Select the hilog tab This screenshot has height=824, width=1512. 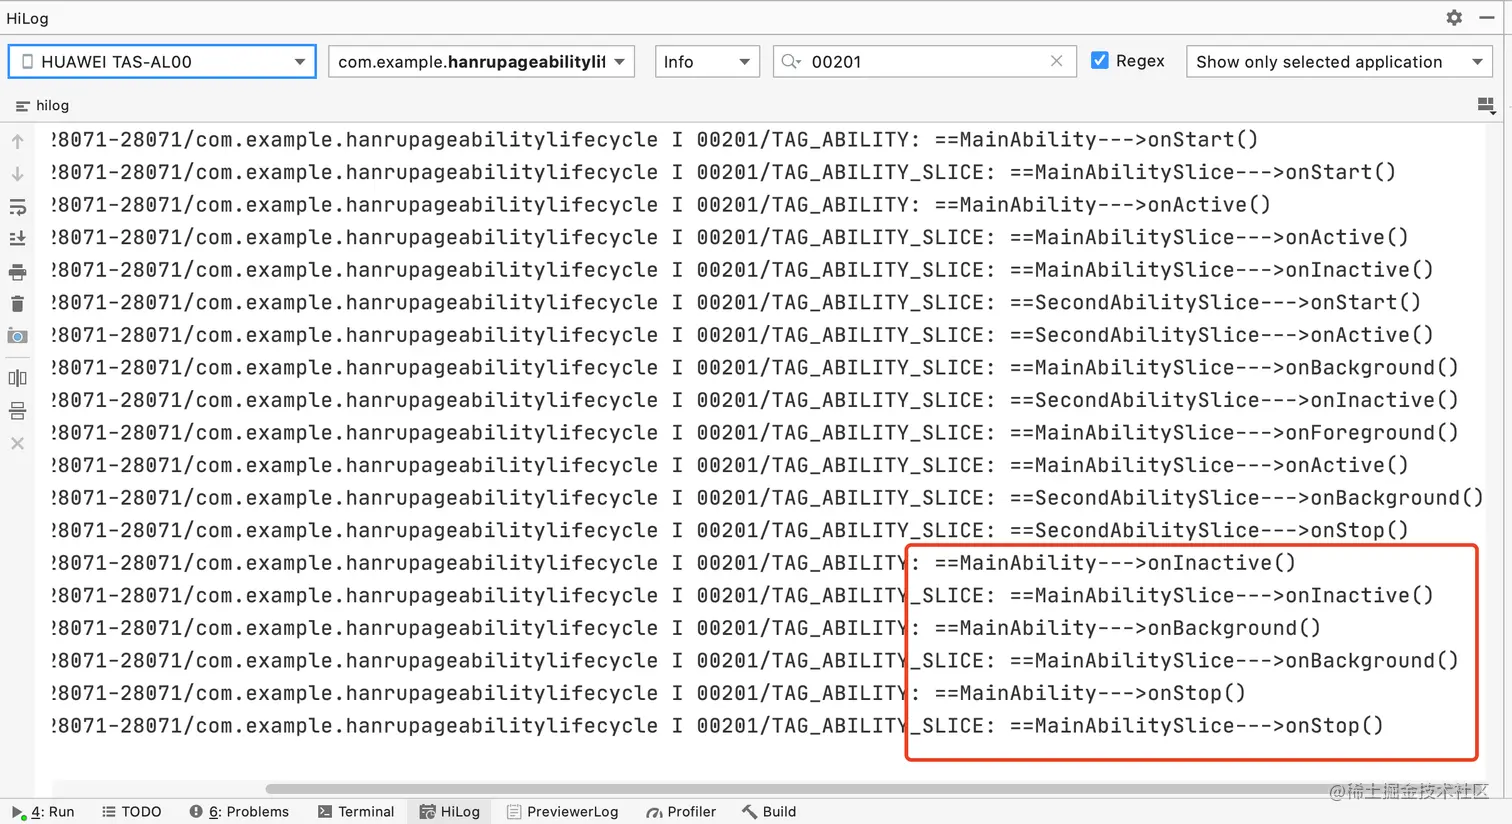pos(43,106)
